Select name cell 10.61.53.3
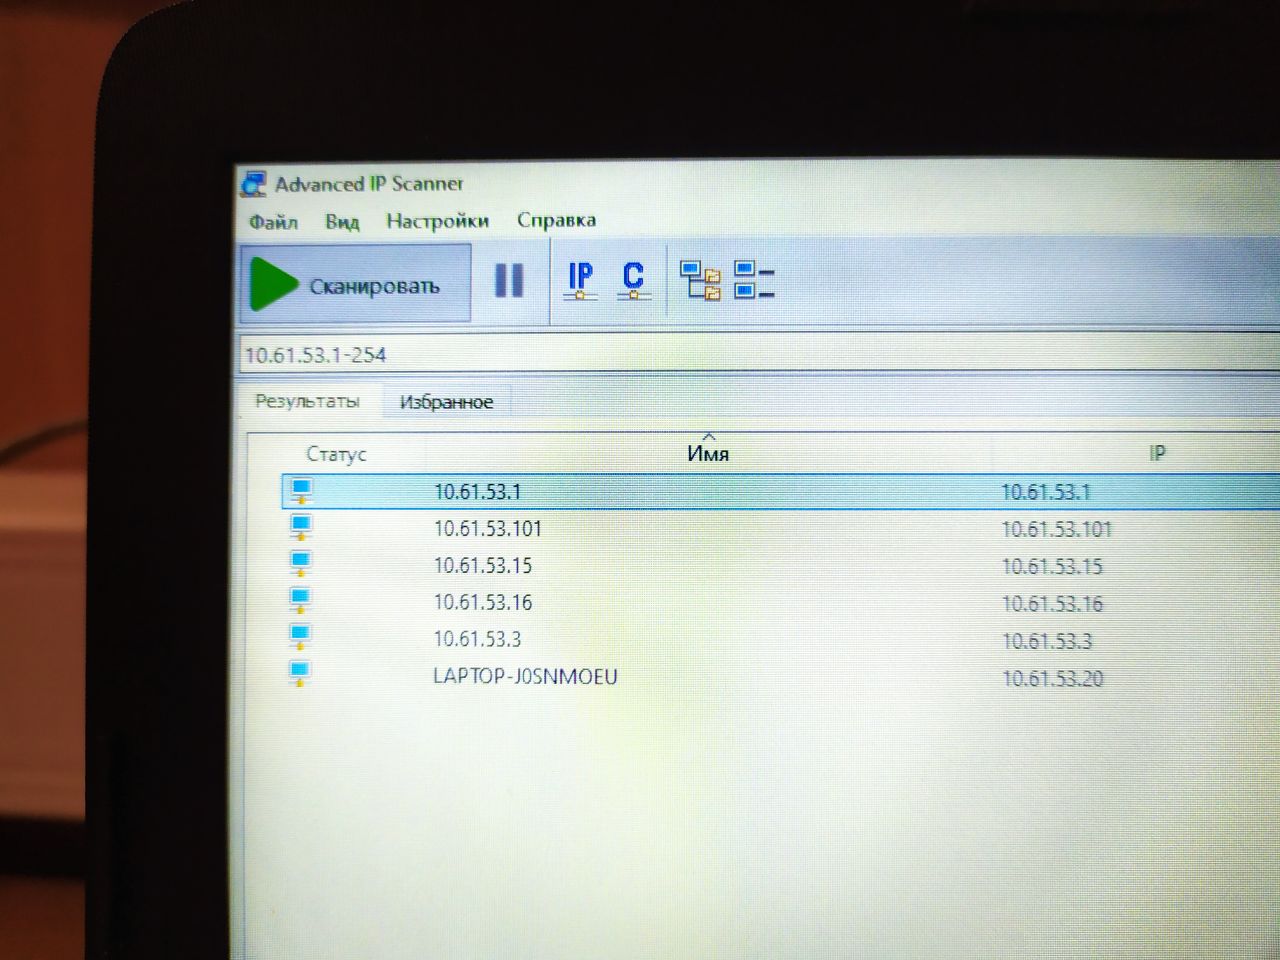Screen dimensions: 1280x960 click(x=477, y=639)
